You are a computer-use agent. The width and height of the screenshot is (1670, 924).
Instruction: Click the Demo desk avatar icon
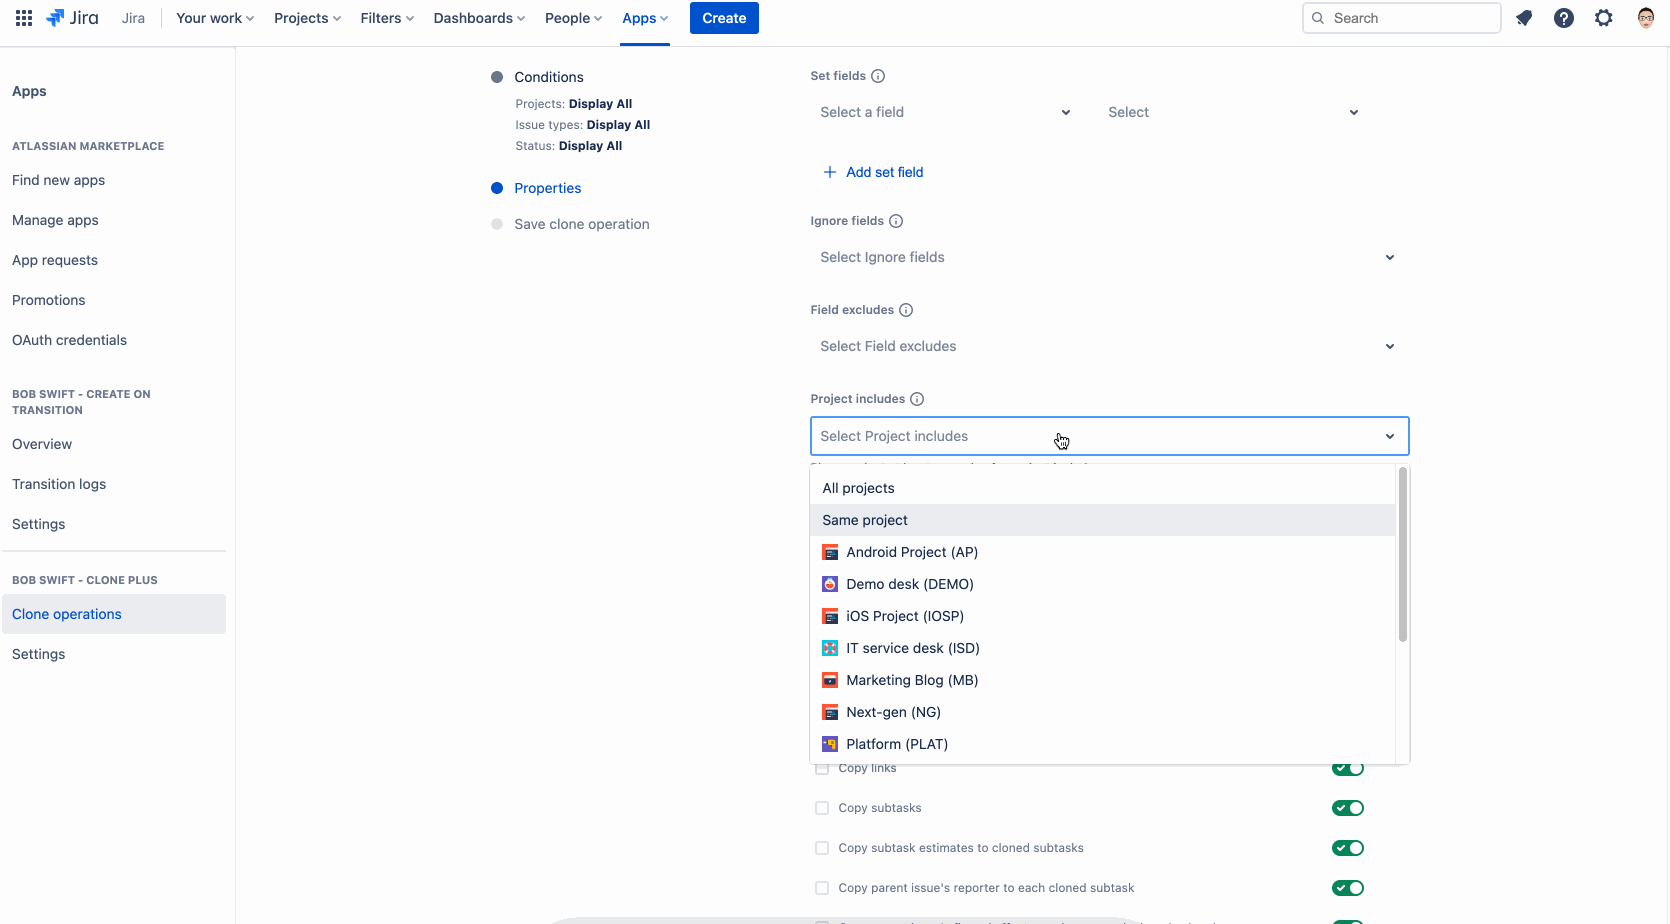pyautogui.click(x=830, y=584)
